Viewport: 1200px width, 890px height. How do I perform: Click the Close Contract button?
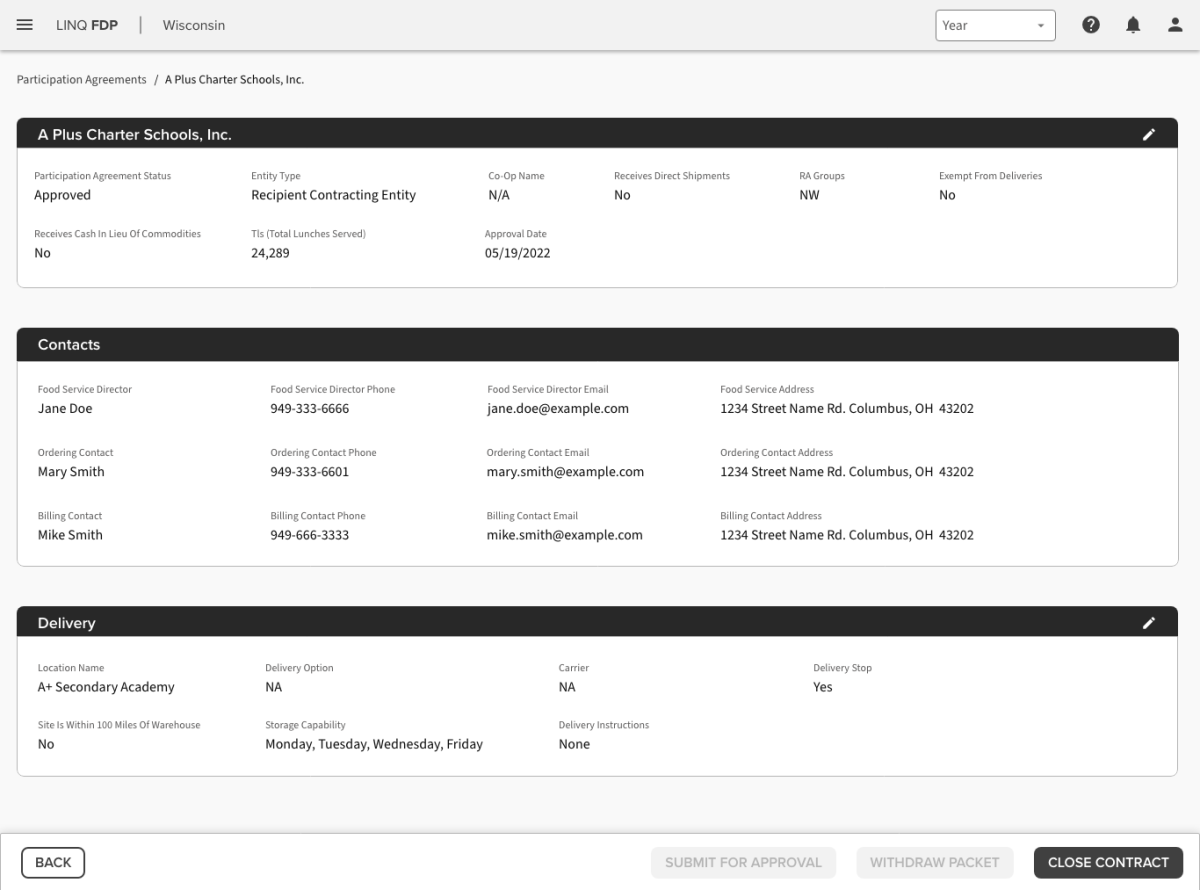coord(1108,862)
